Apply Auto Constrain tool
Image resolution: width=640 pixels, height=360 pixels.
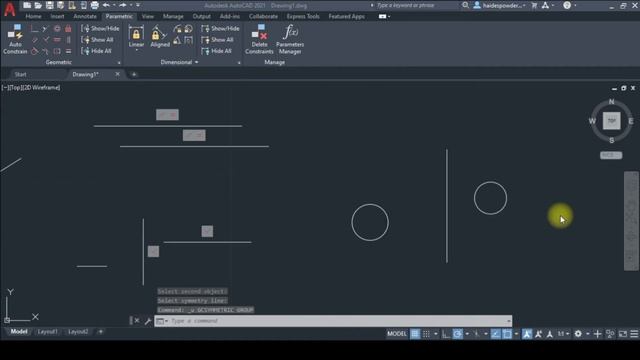[15, 39]
